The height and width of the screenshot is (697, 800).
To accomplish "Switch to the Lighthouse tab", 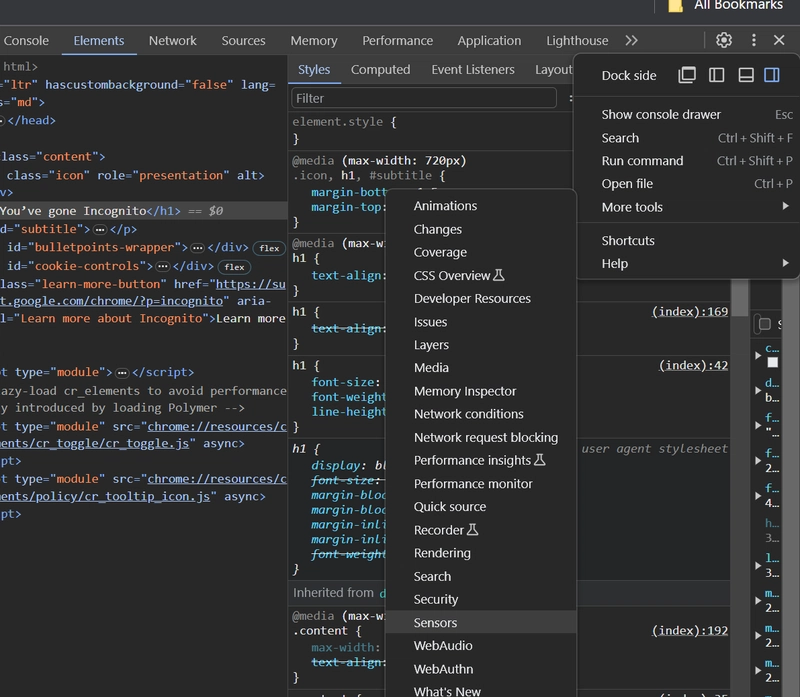I will coord(577,40).
